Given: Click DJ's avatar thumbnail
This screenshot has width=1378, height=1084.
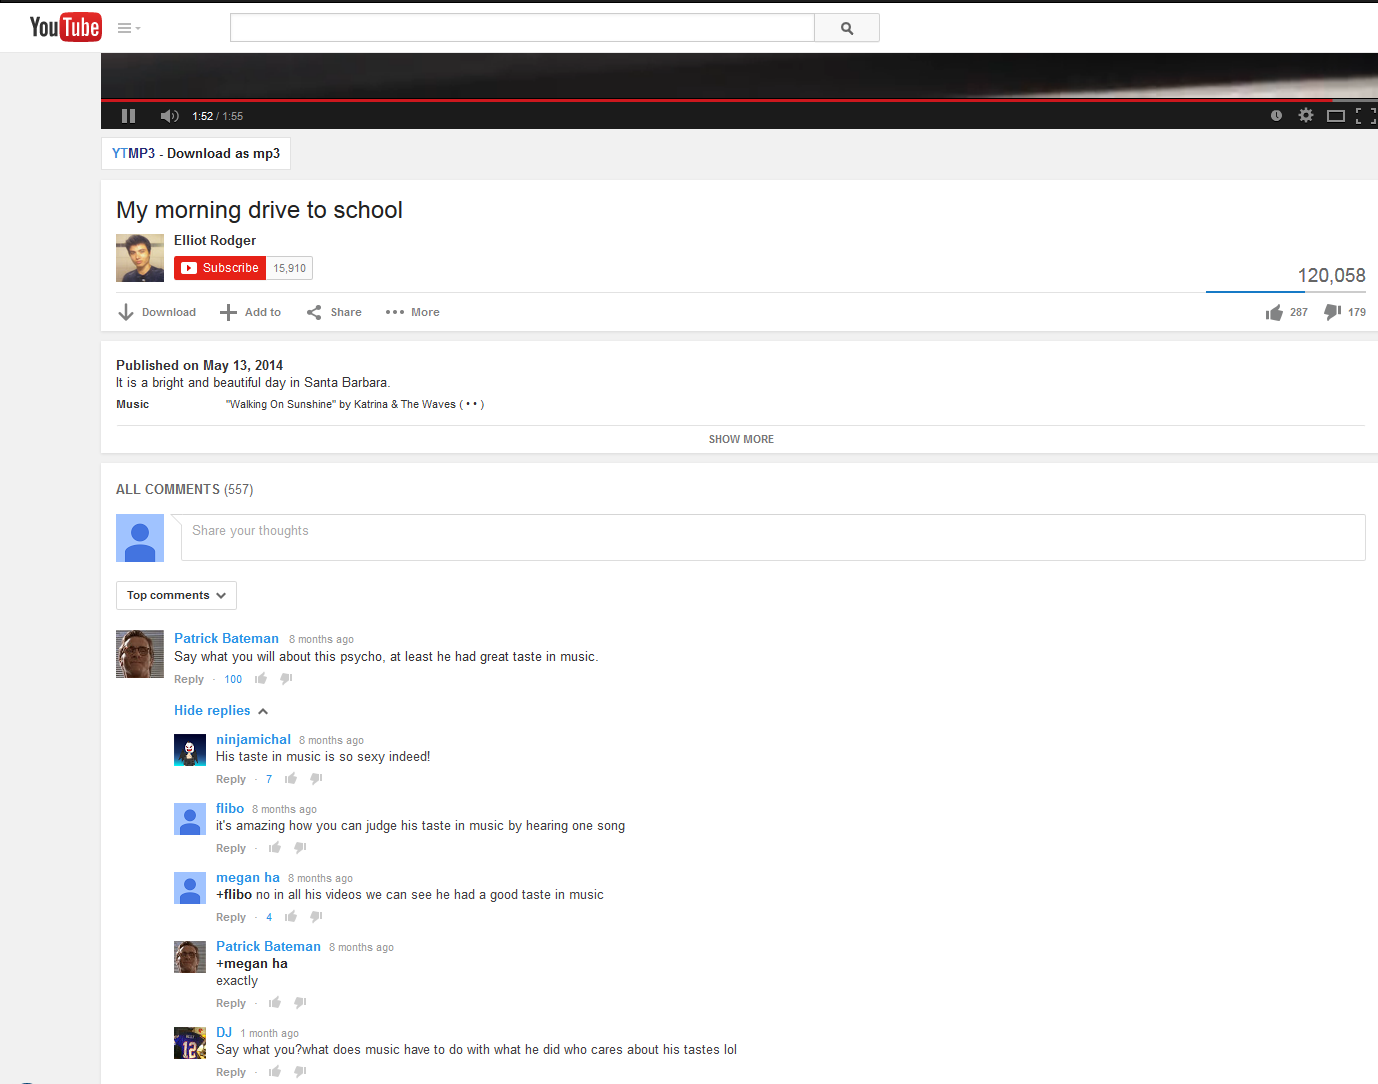Looking at the screenshot, I should pyautogui.click(x=190, y=1043).
